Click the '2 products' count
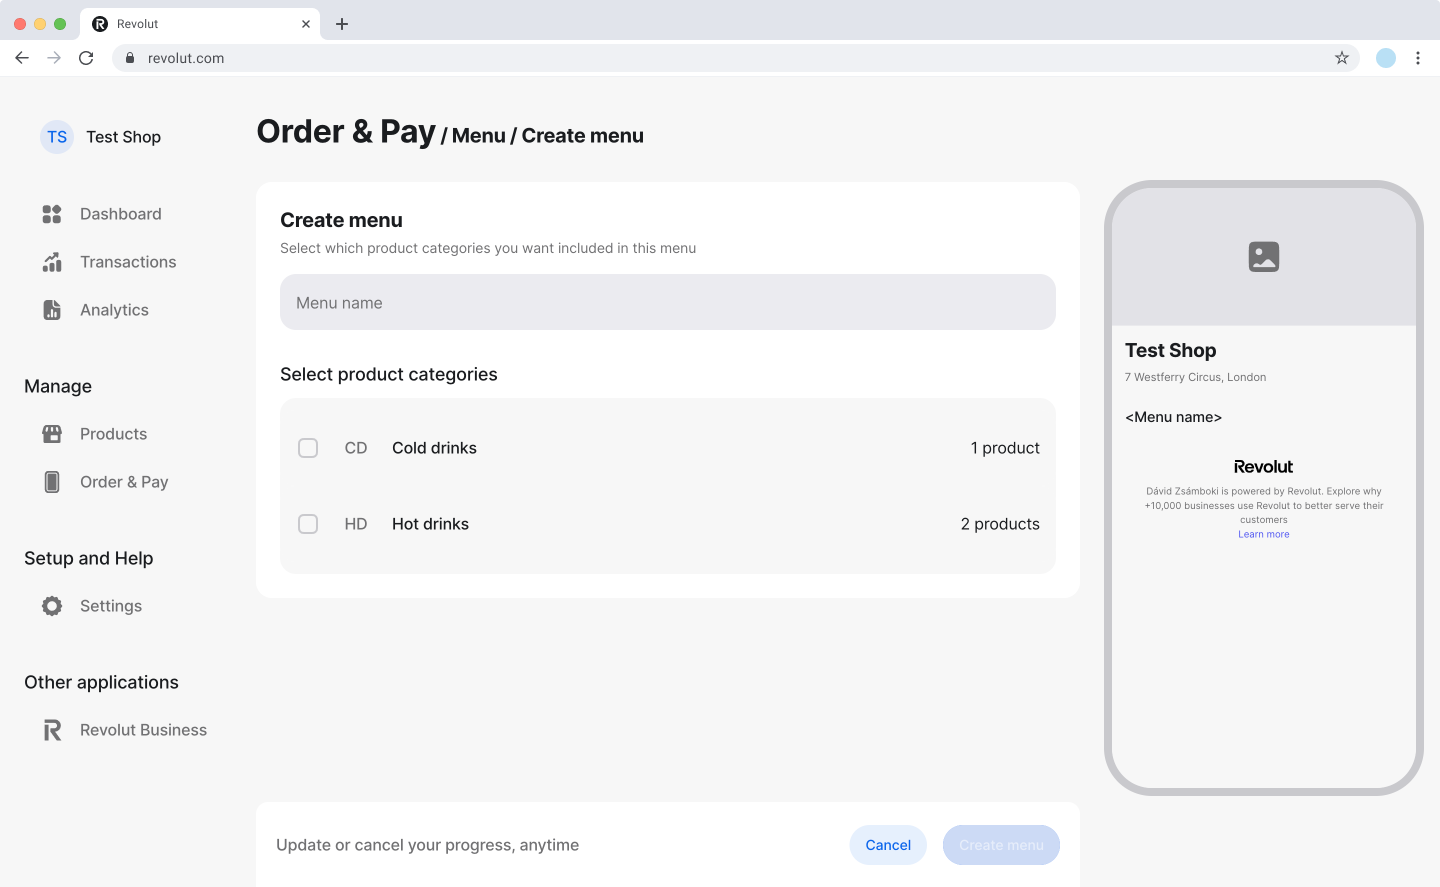Image resolution: width=1440 pixels, height=887 pixels. click(x=1000, y=524)
